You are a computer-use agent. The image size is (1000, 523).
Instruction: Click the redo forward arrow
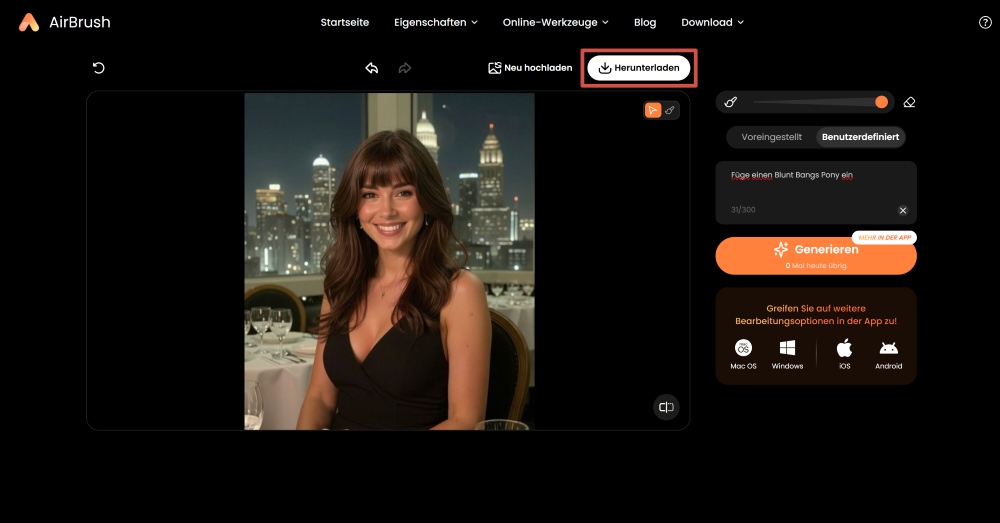[405, 68]
